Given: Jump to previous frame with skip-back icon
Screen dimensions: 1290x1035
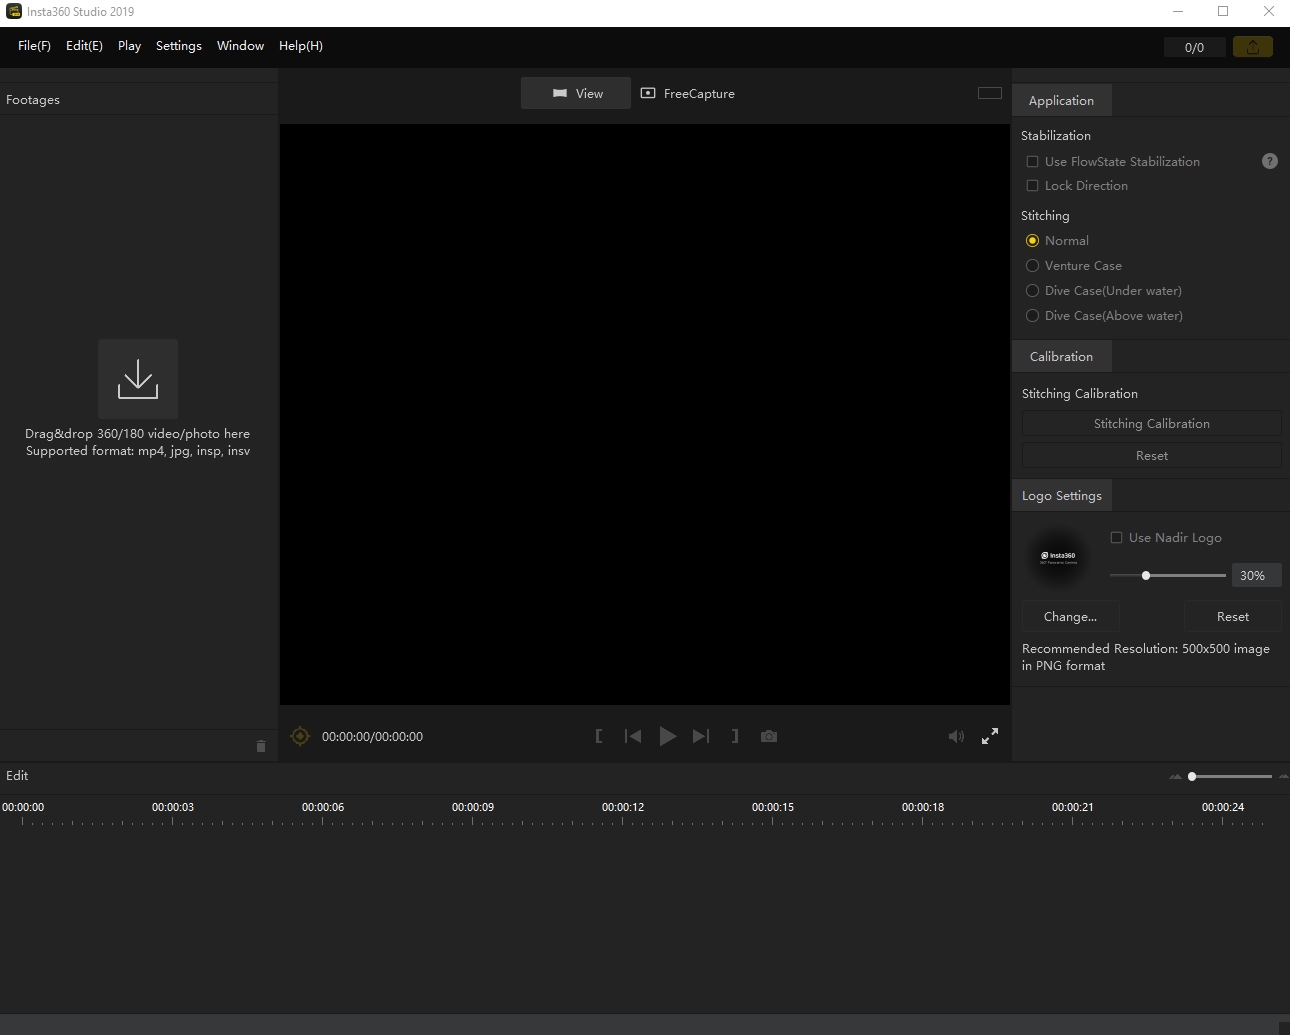Looking at the screenshot, I should (x=633, y=736).
